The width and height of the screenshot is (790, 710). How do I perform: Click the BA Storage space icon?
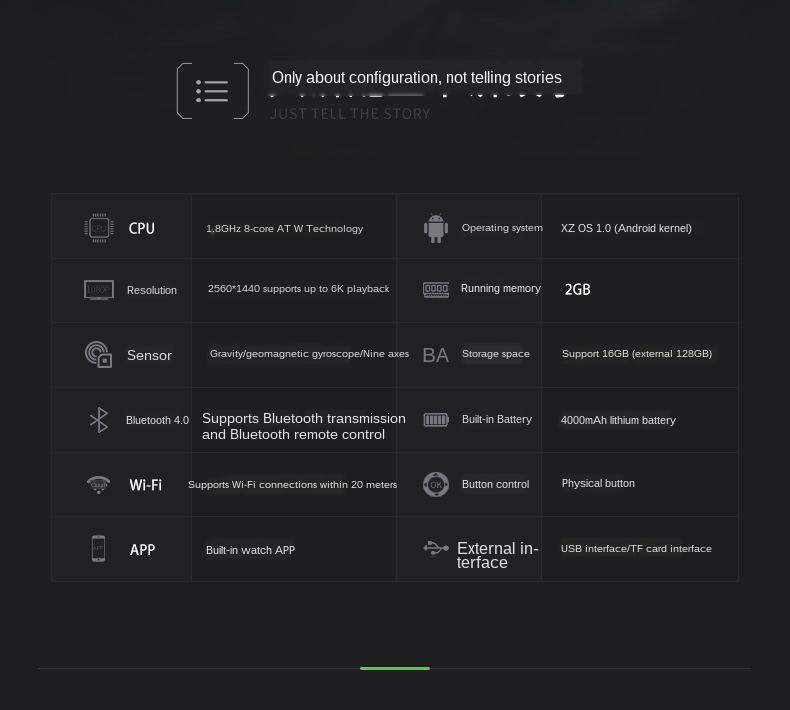(436, 355)
